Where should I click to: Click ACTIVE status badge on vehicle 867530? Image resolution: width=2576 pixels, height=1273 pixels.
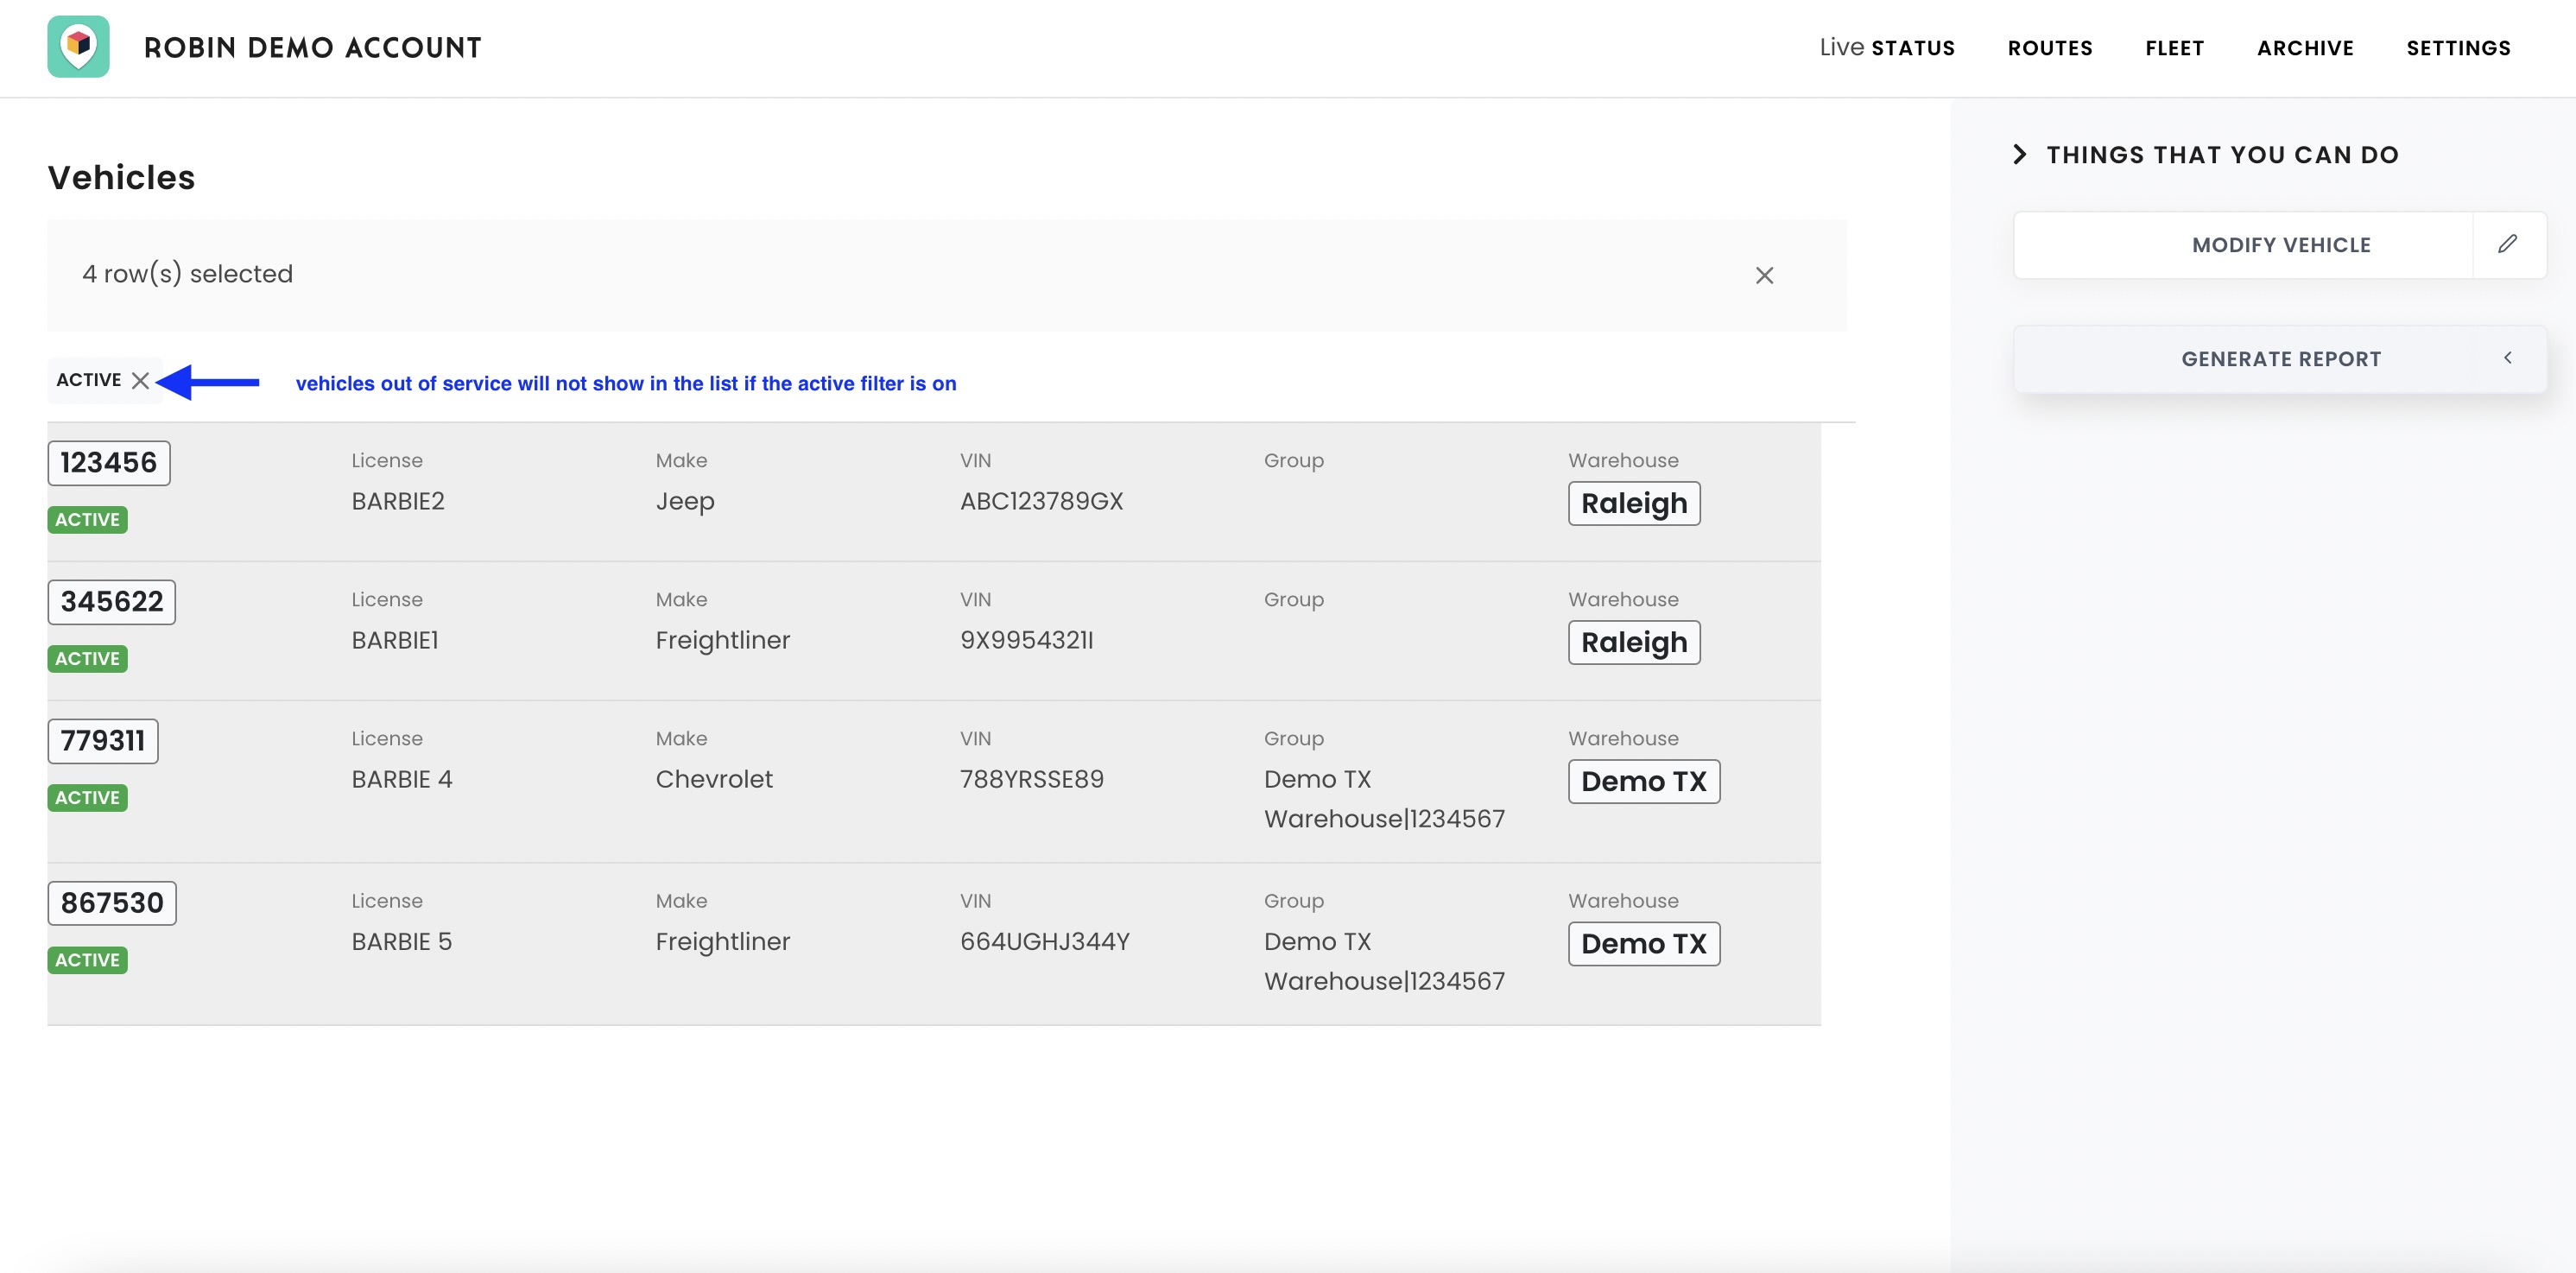coord(87,960)
